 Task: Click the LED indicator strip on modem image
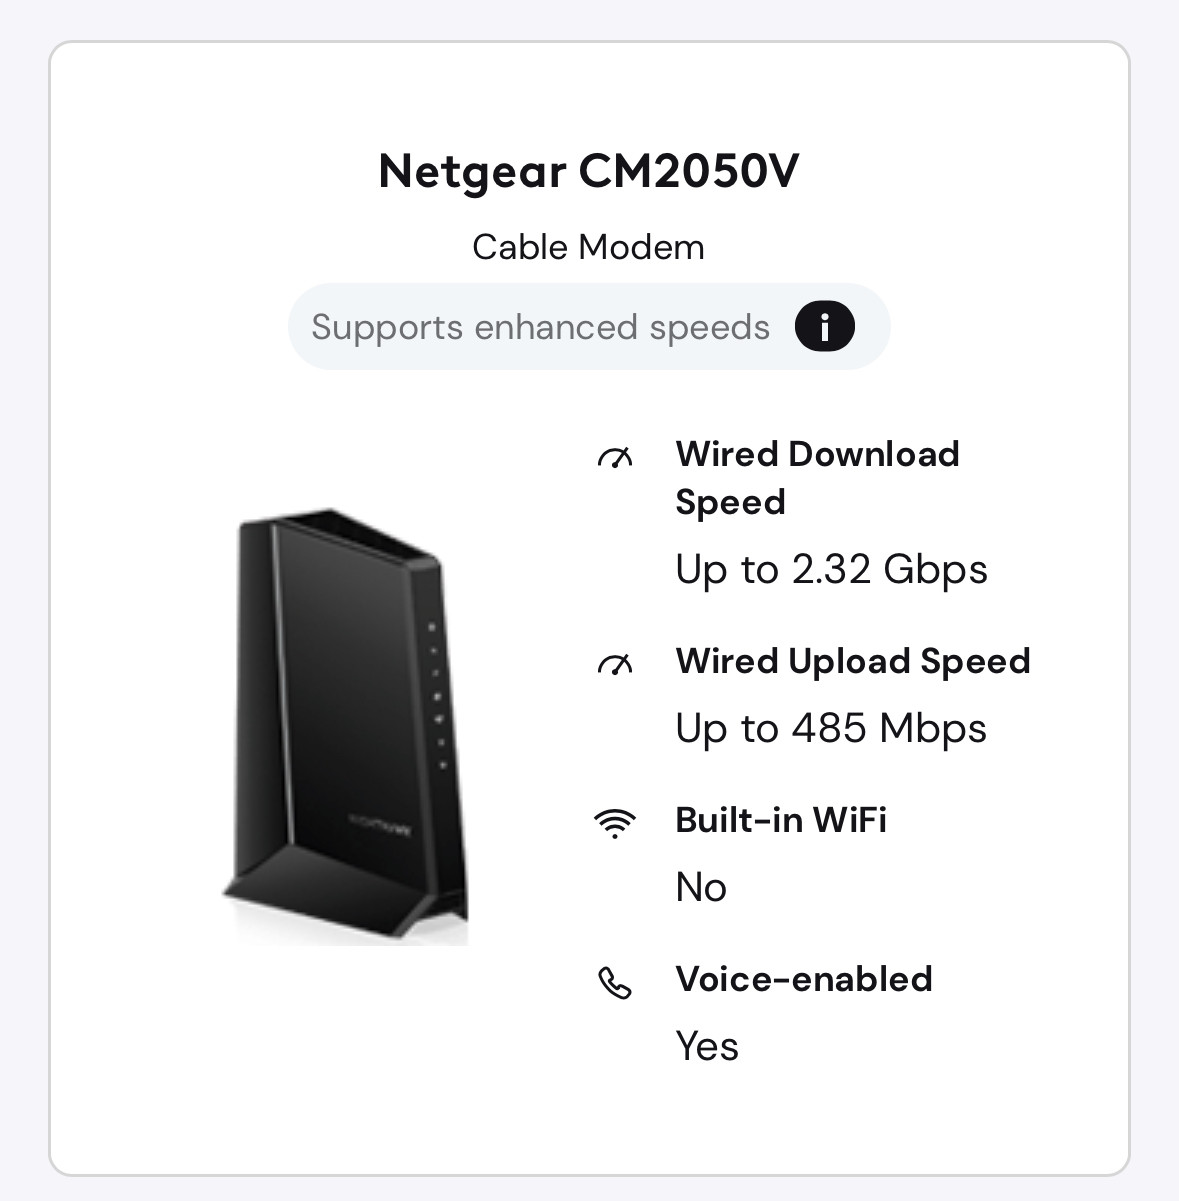[x=437, y=695]
